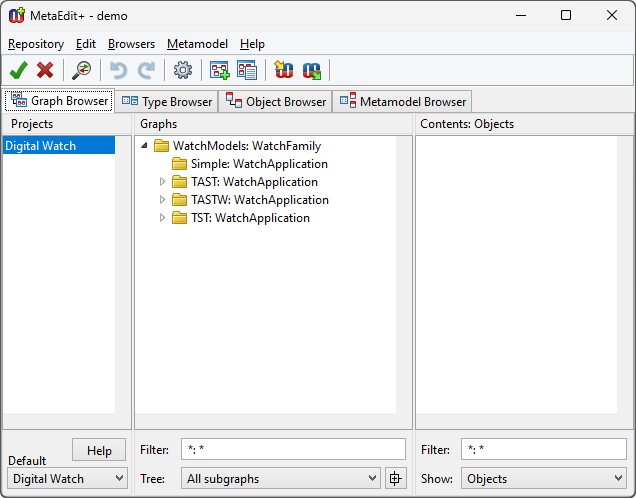The width and height of the screenshot is (636, 498).
Task: Open the Tree All subgraphs dropdown
Action: [x=281, y=479]
